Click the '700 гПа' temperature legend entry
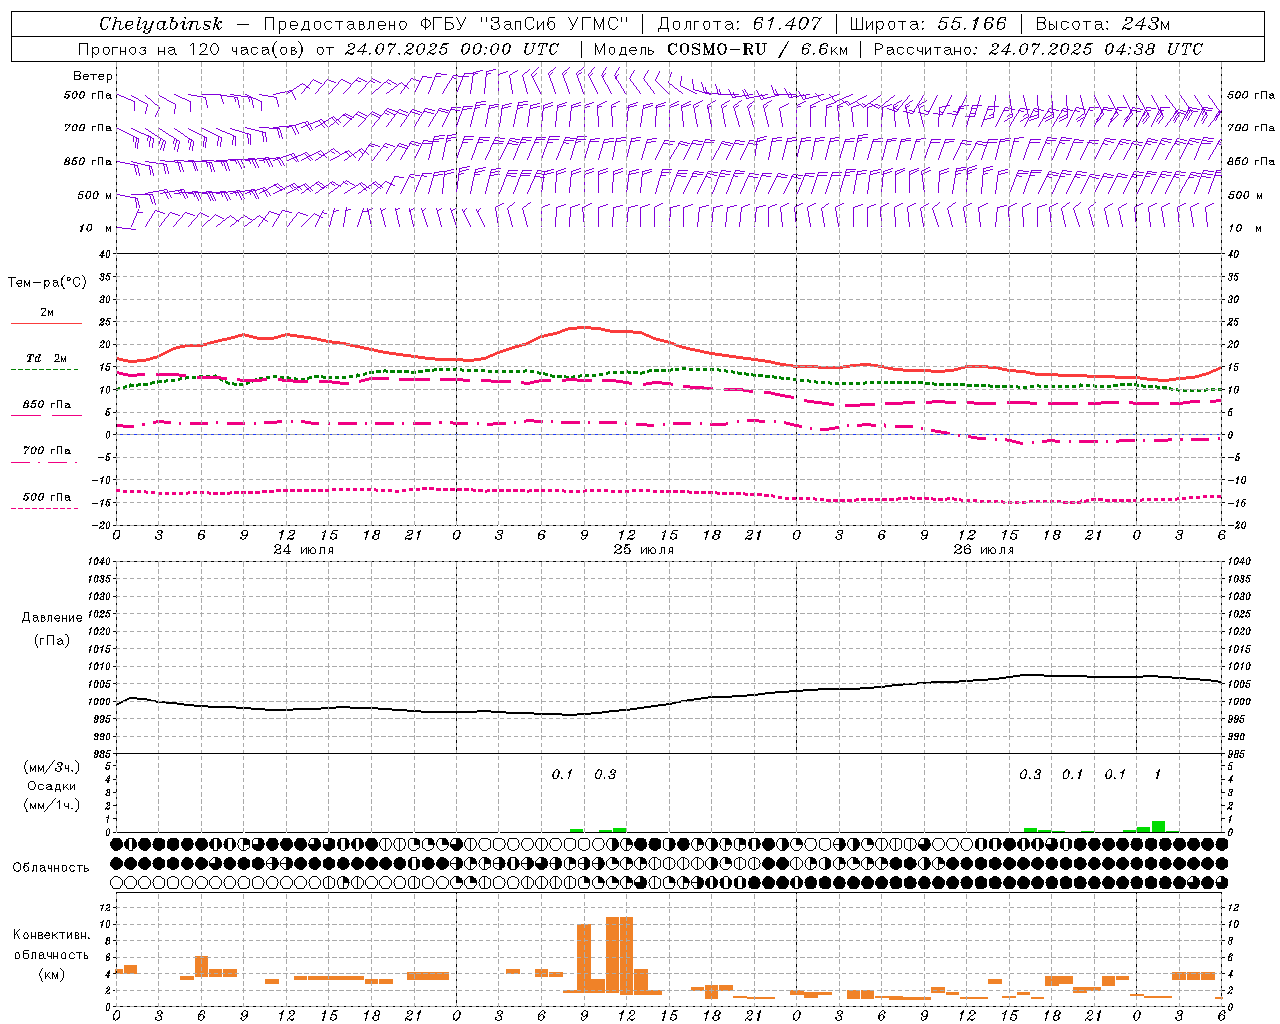The width and height of the screenshot is (1280, 1024). click(46, 450)
